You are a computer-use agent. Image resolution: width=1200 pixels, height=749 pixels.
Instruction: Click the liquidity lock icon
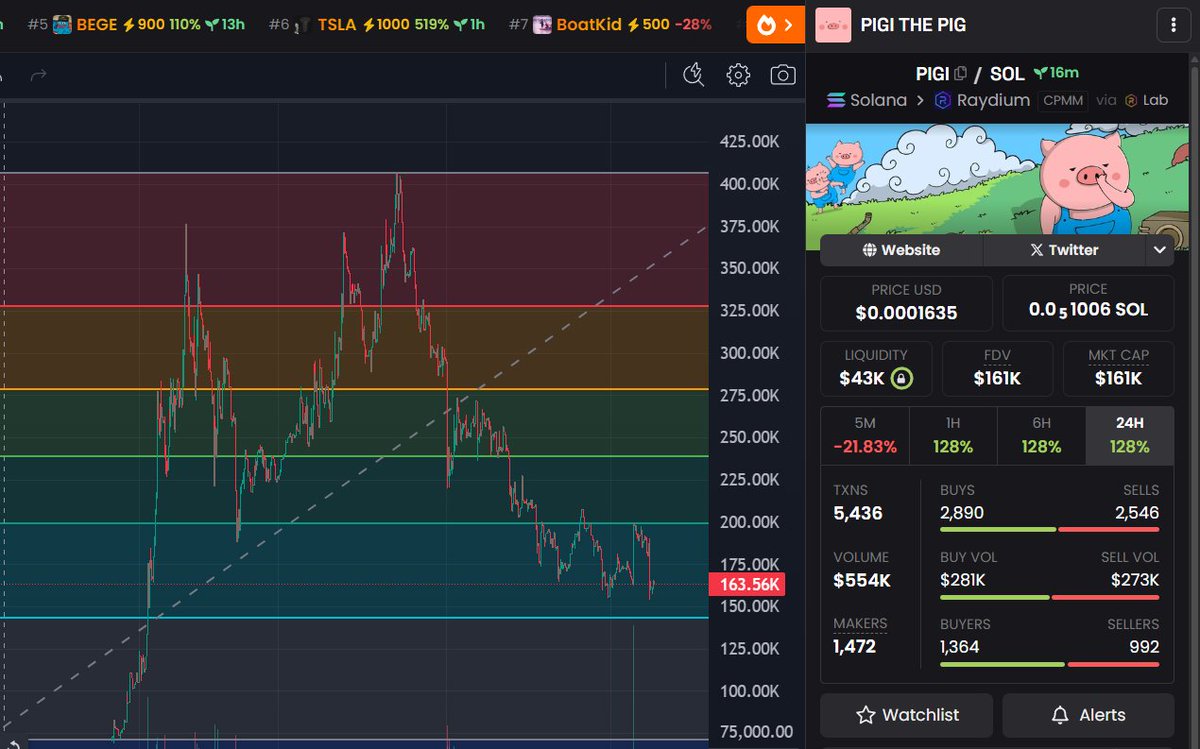902,378
